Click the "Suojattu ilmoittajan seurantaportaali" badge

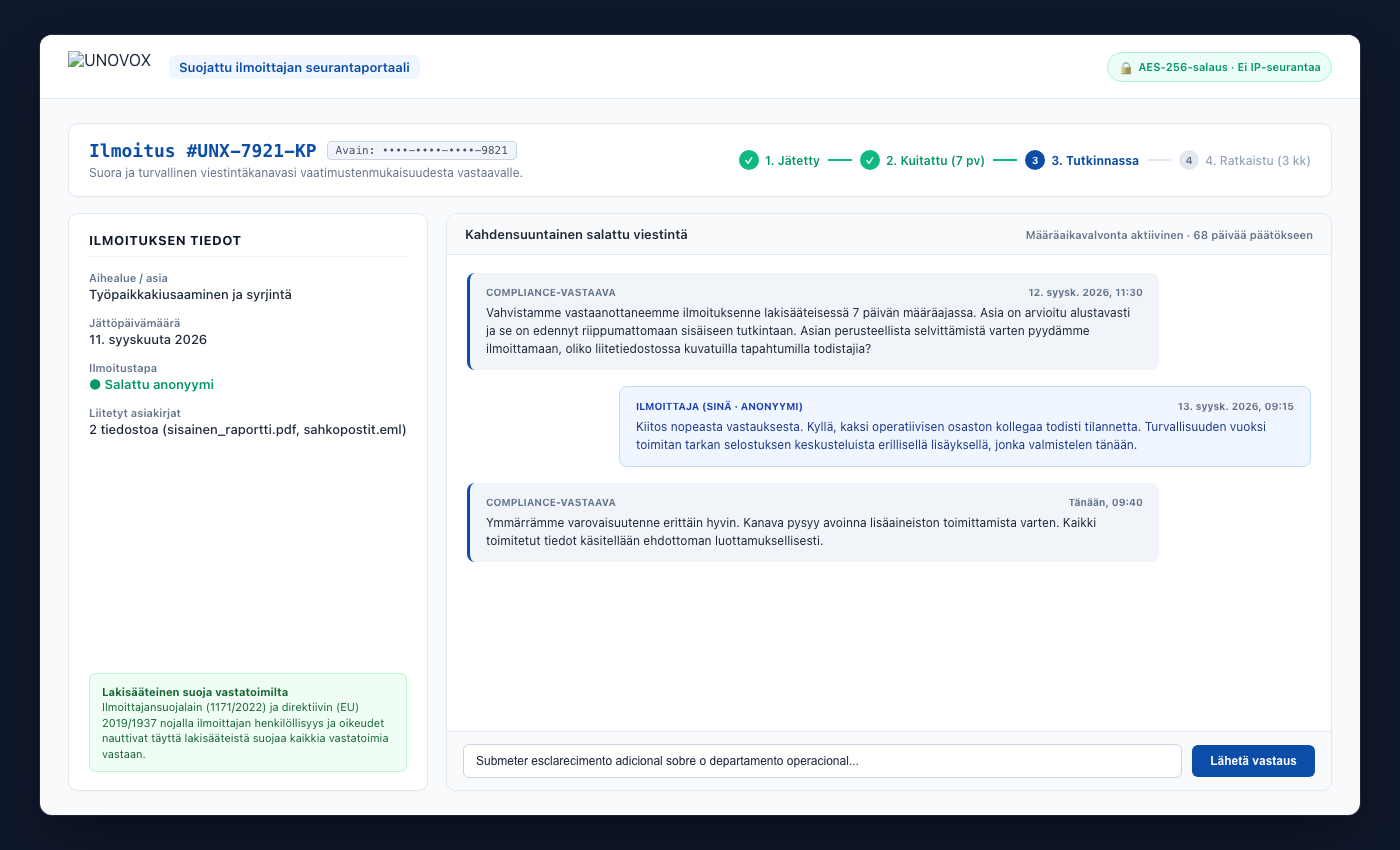click(x=294, y=67)
